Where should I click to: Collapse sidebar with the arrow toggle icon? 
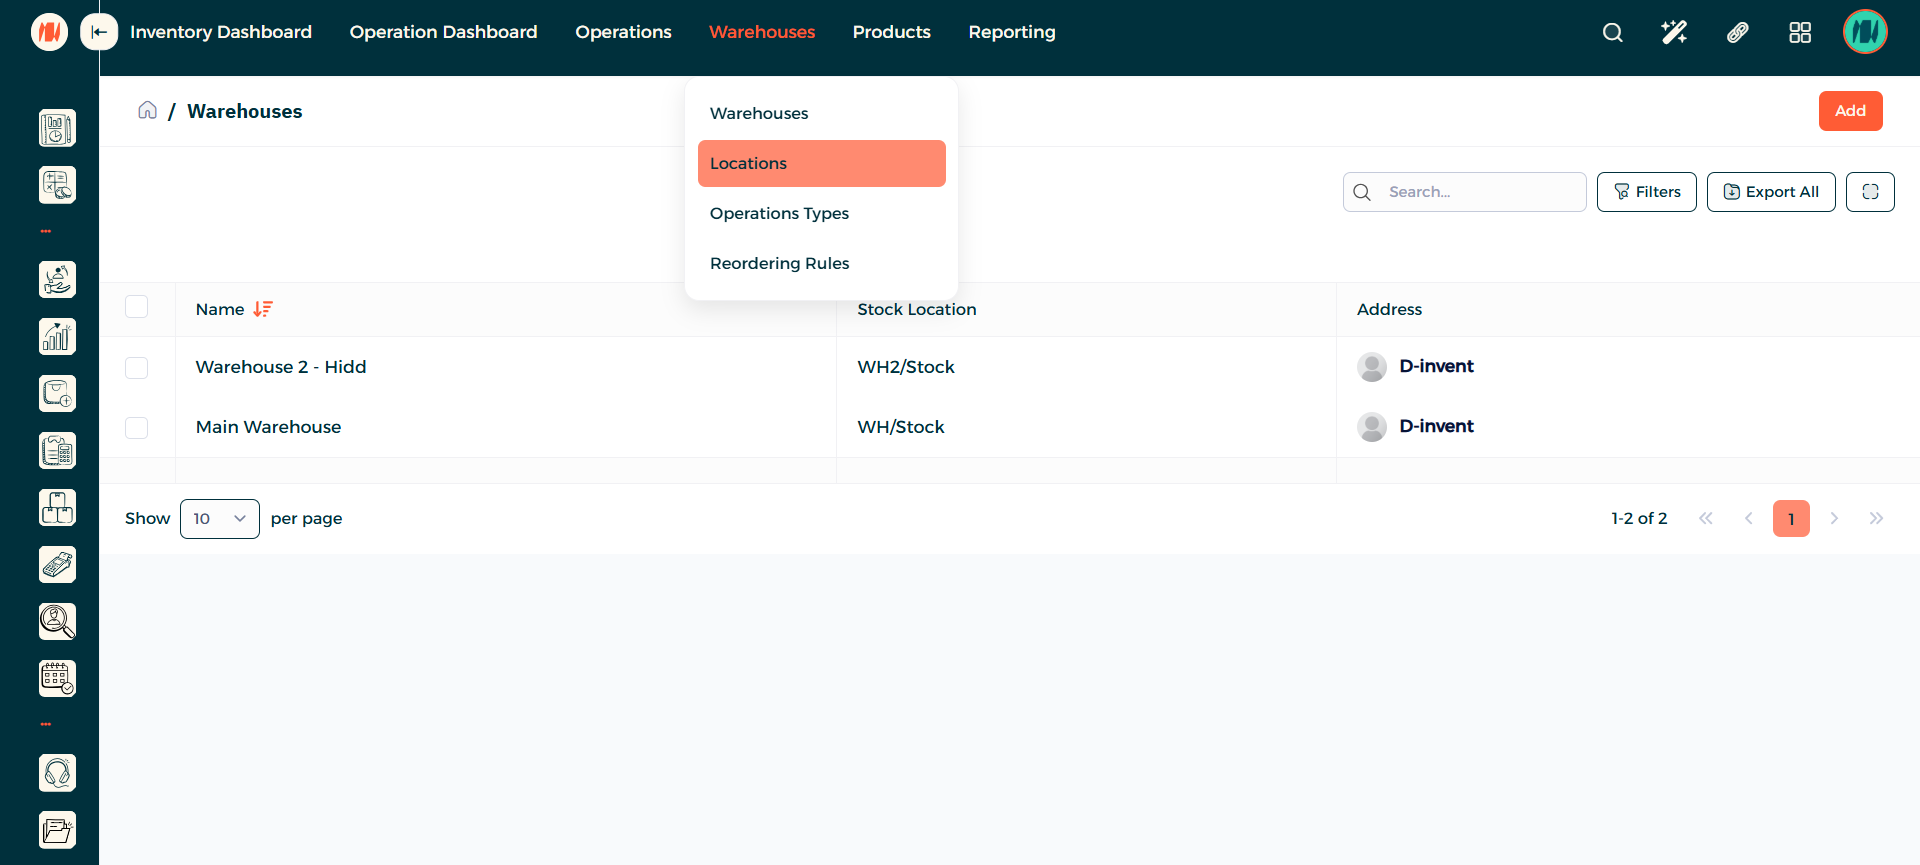[99, 32]
